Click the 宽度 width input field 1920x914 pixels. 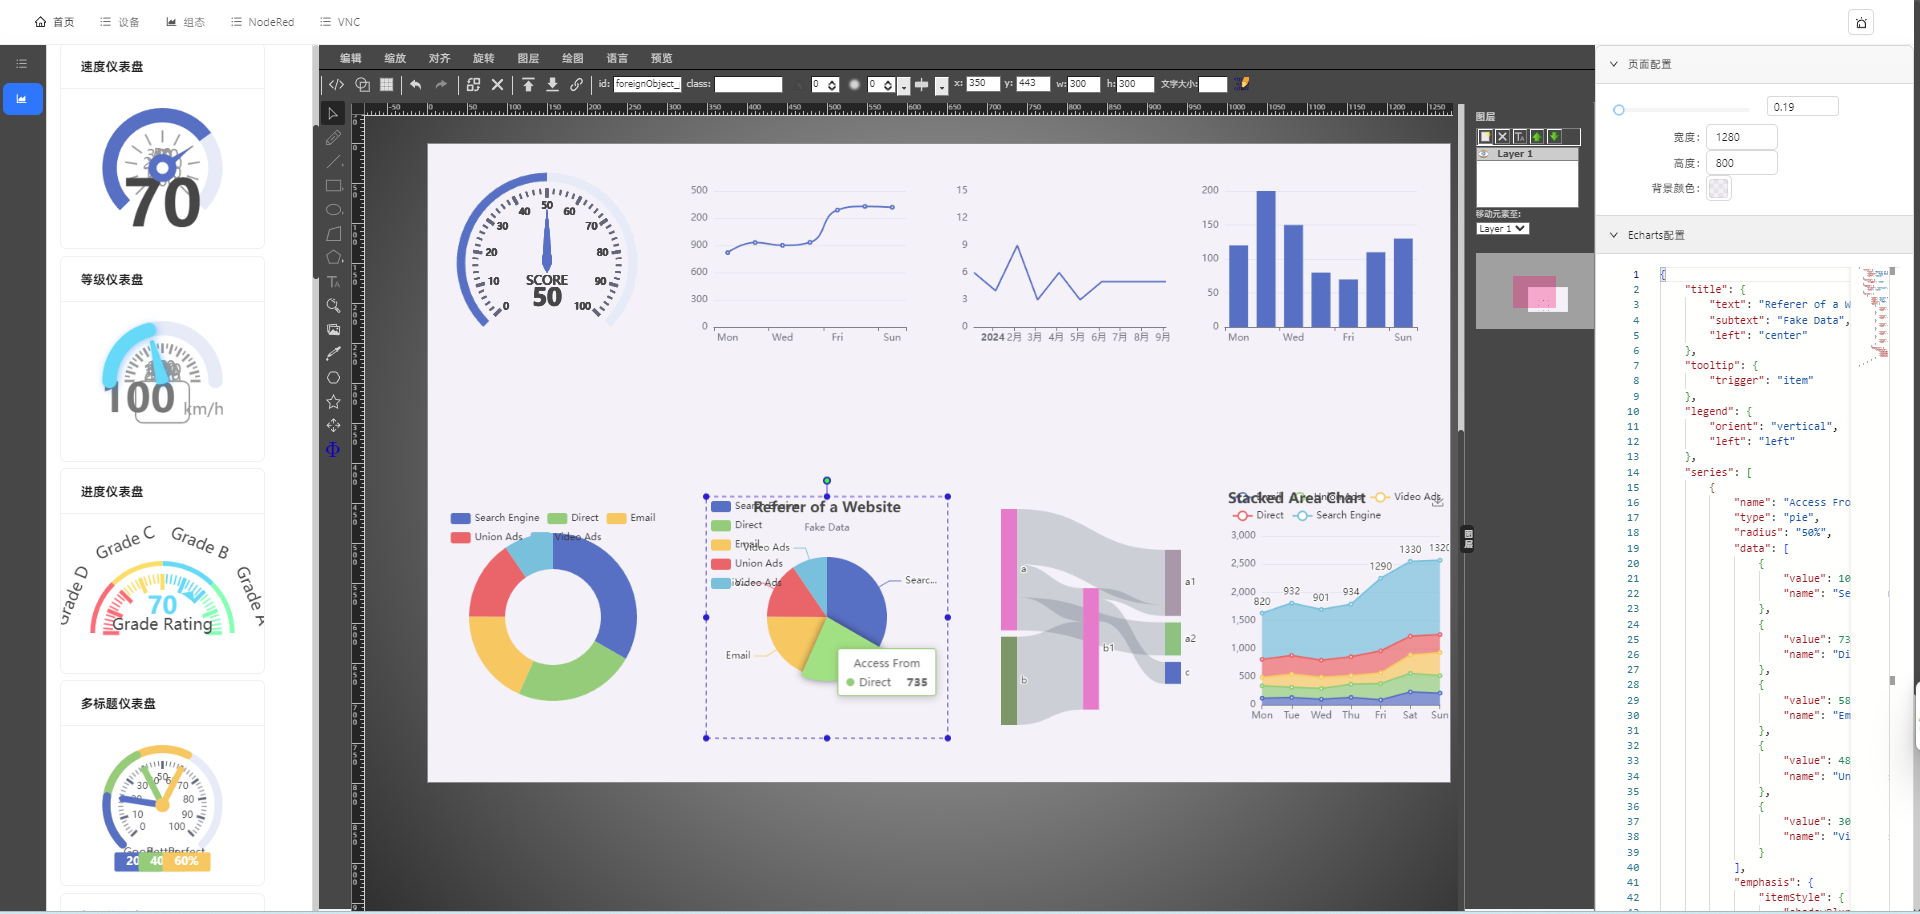[x=1742, y=137]
